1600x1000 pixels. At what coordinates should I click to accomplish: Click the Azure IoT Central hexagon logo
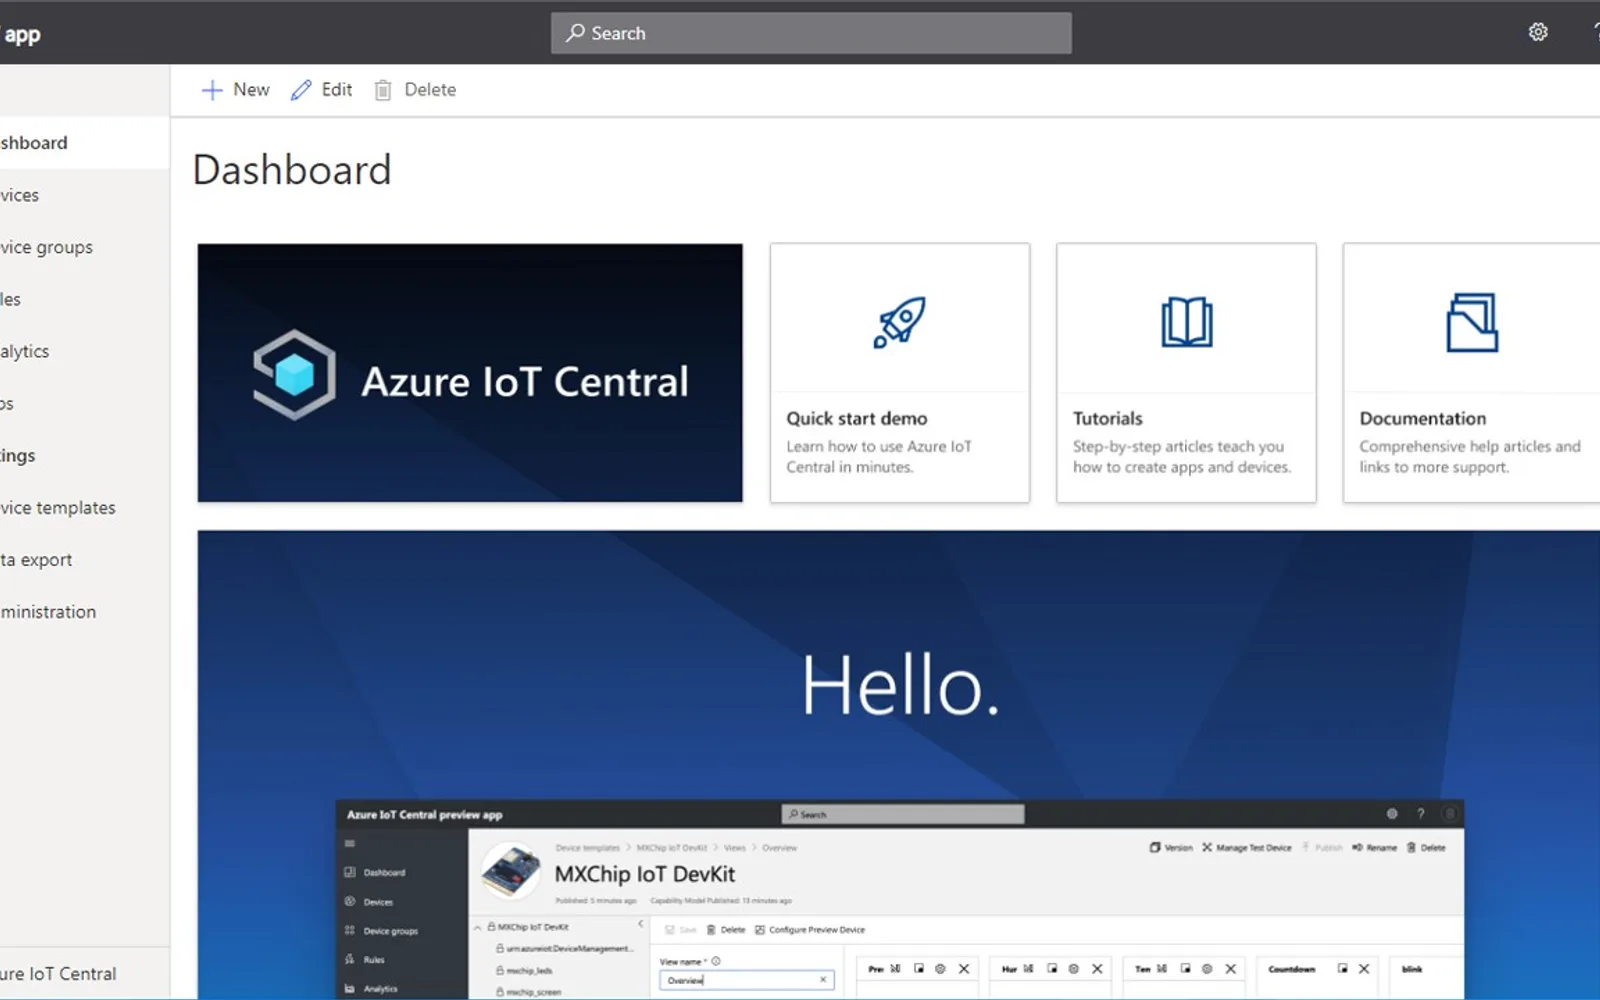294,375
